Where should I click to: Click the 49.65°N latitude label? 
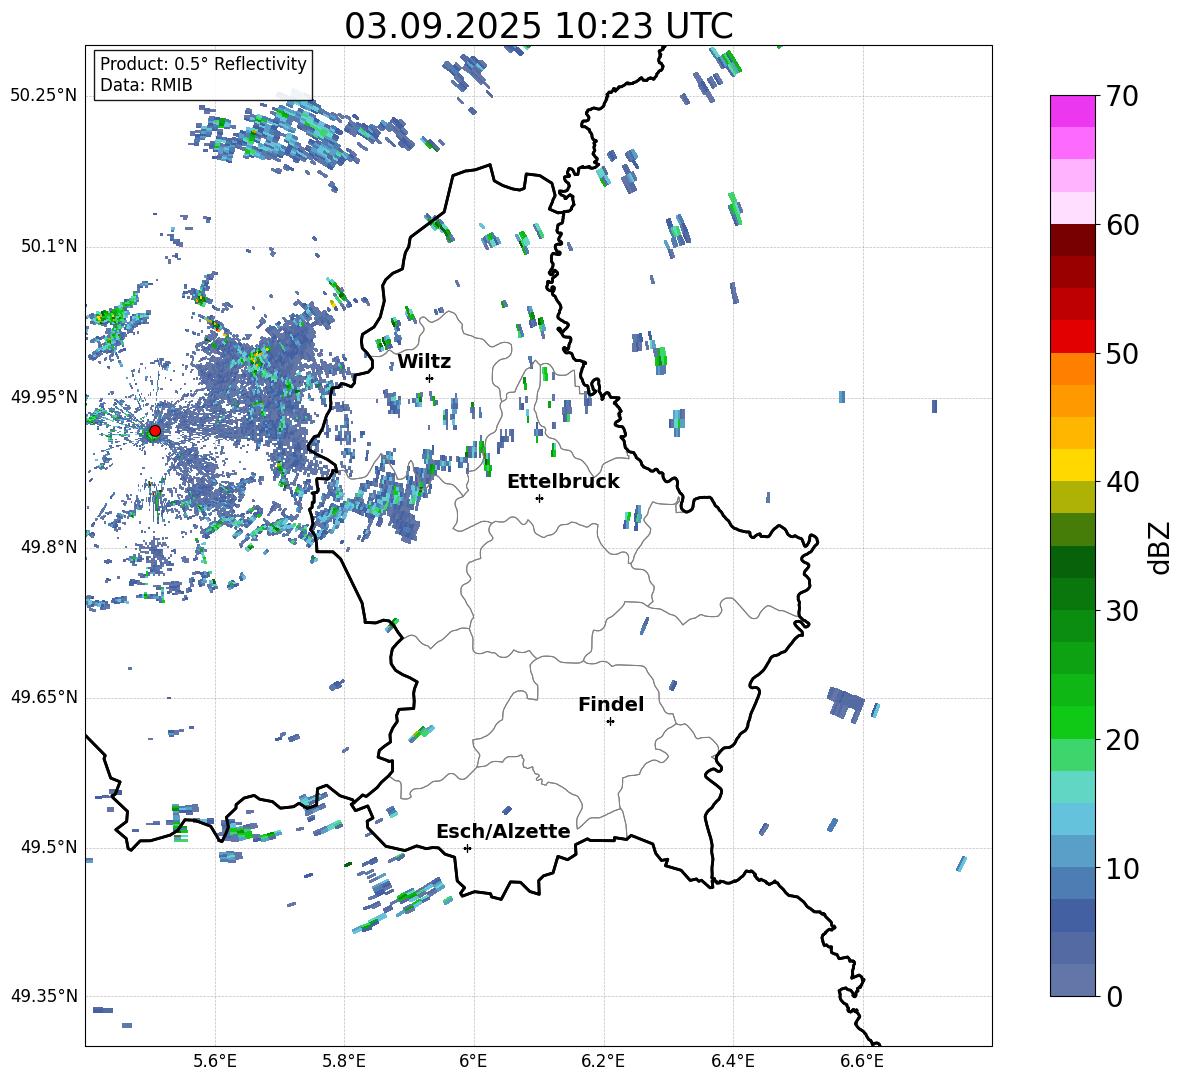44,697
